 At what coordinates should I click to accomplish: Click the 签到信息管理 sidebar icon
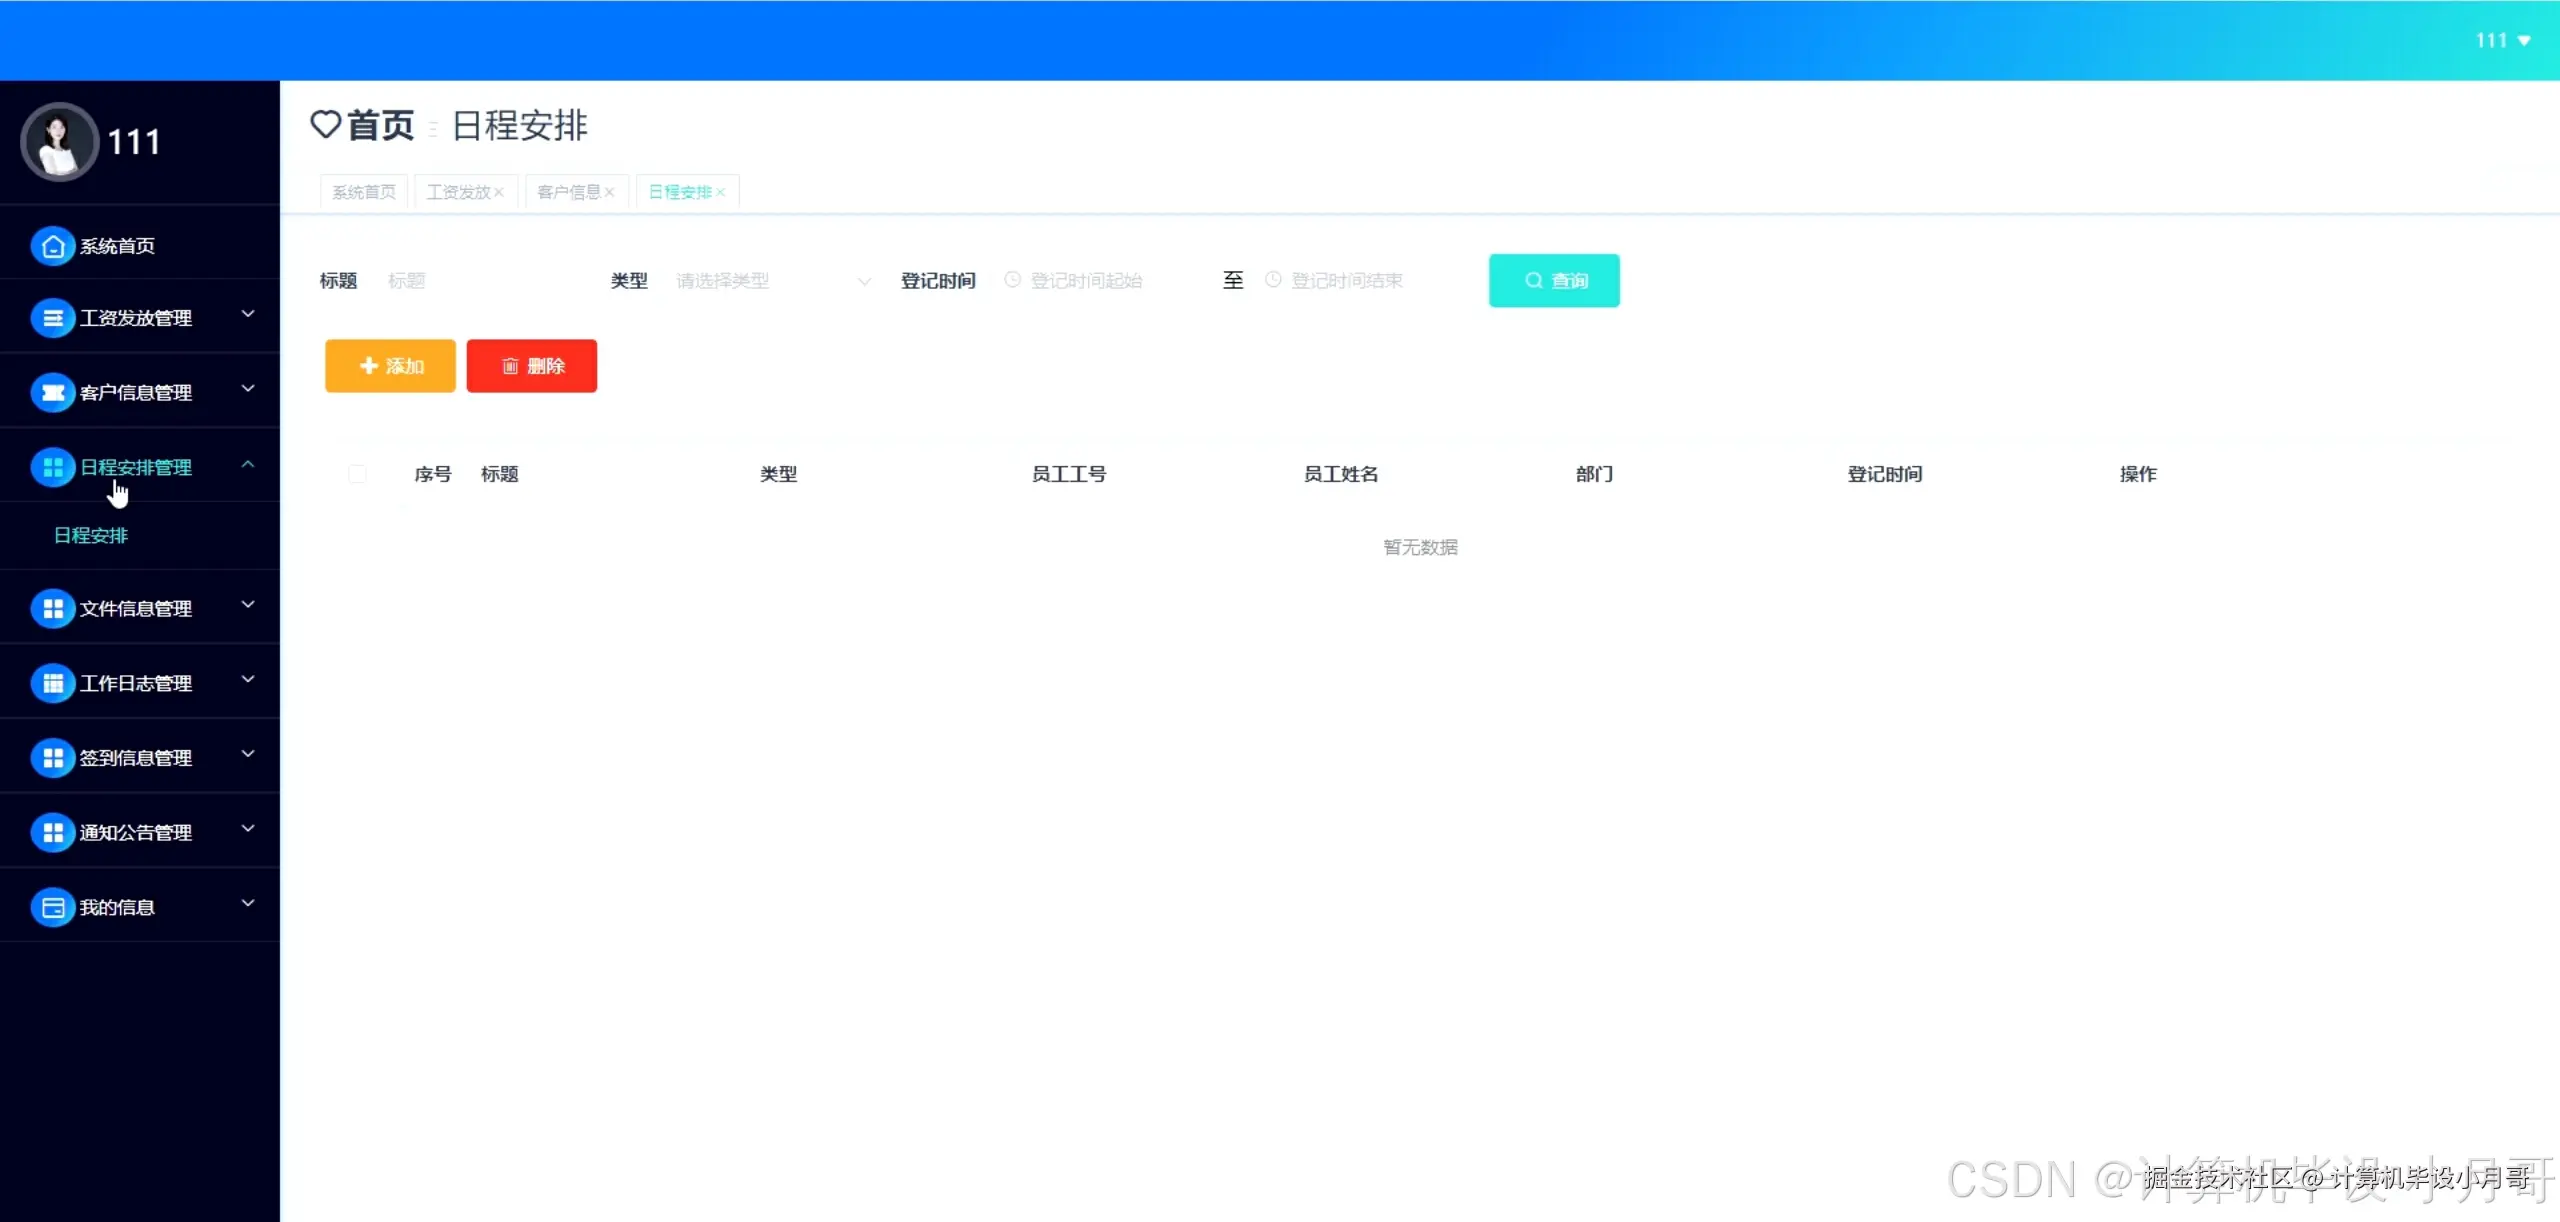(x=53, y=758)
